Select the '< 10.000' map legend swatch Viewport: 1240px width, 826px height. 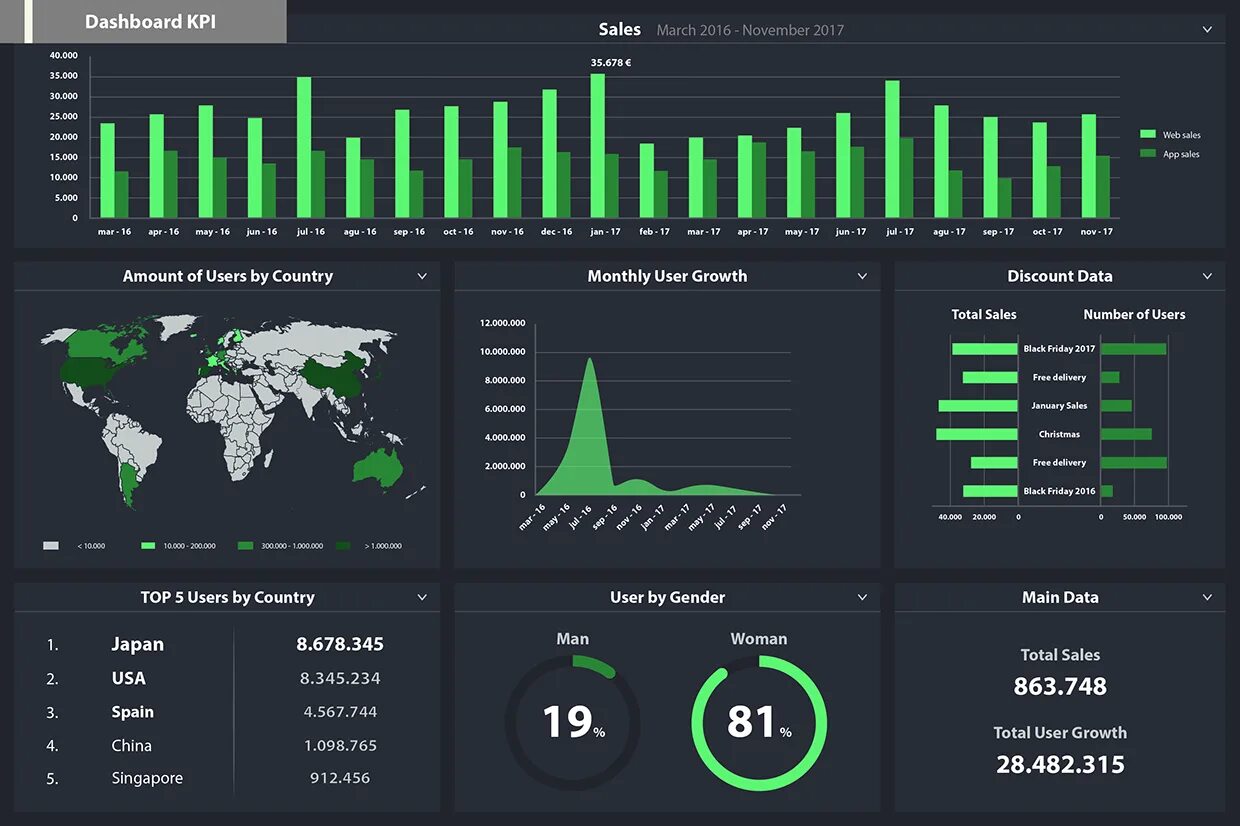coord(50,545)
